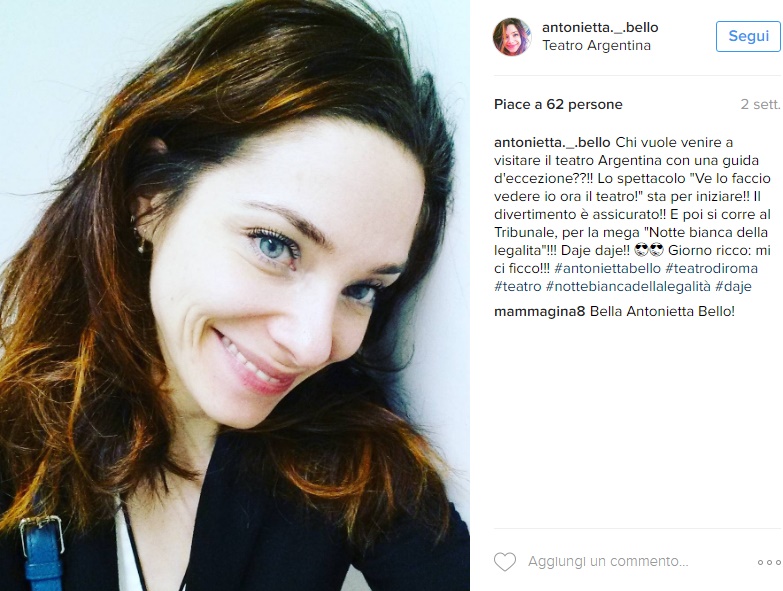The height and width of the screenshot is (591, 783).
Task: Click the heart like icon
Action: [505, 562]
